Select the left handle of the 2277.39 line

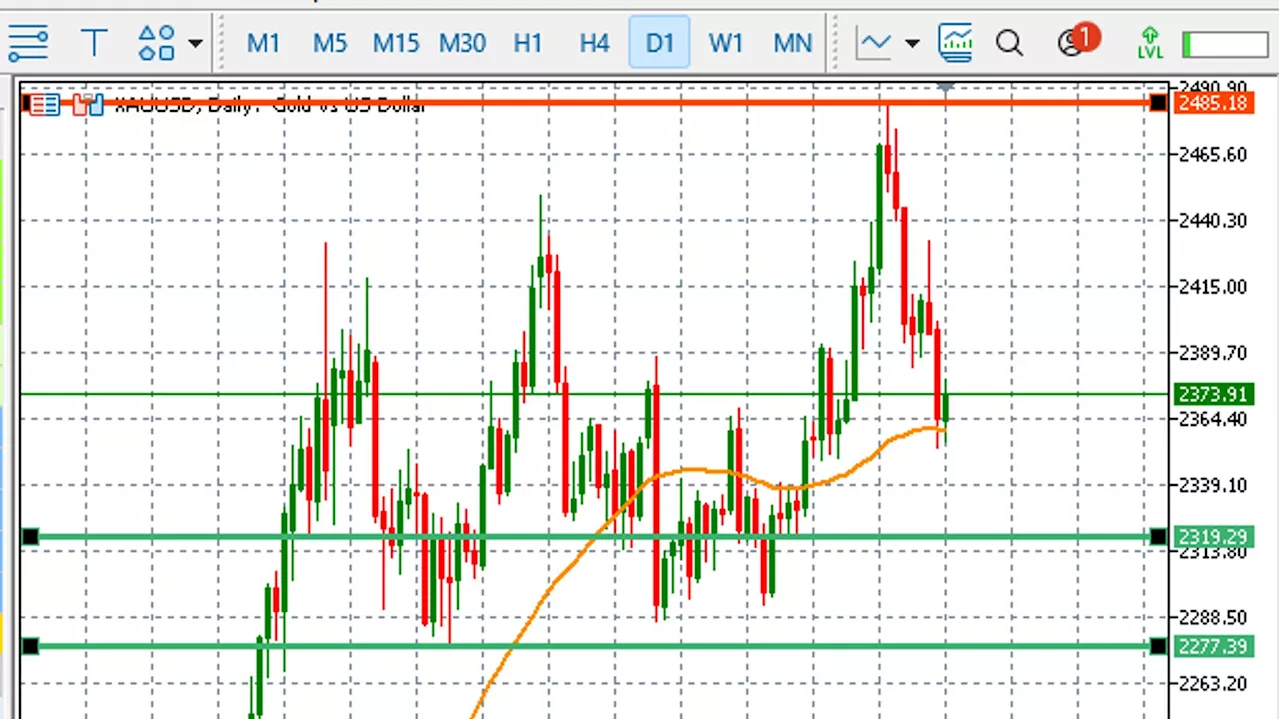pyautogui.click(x=30, y=646)
